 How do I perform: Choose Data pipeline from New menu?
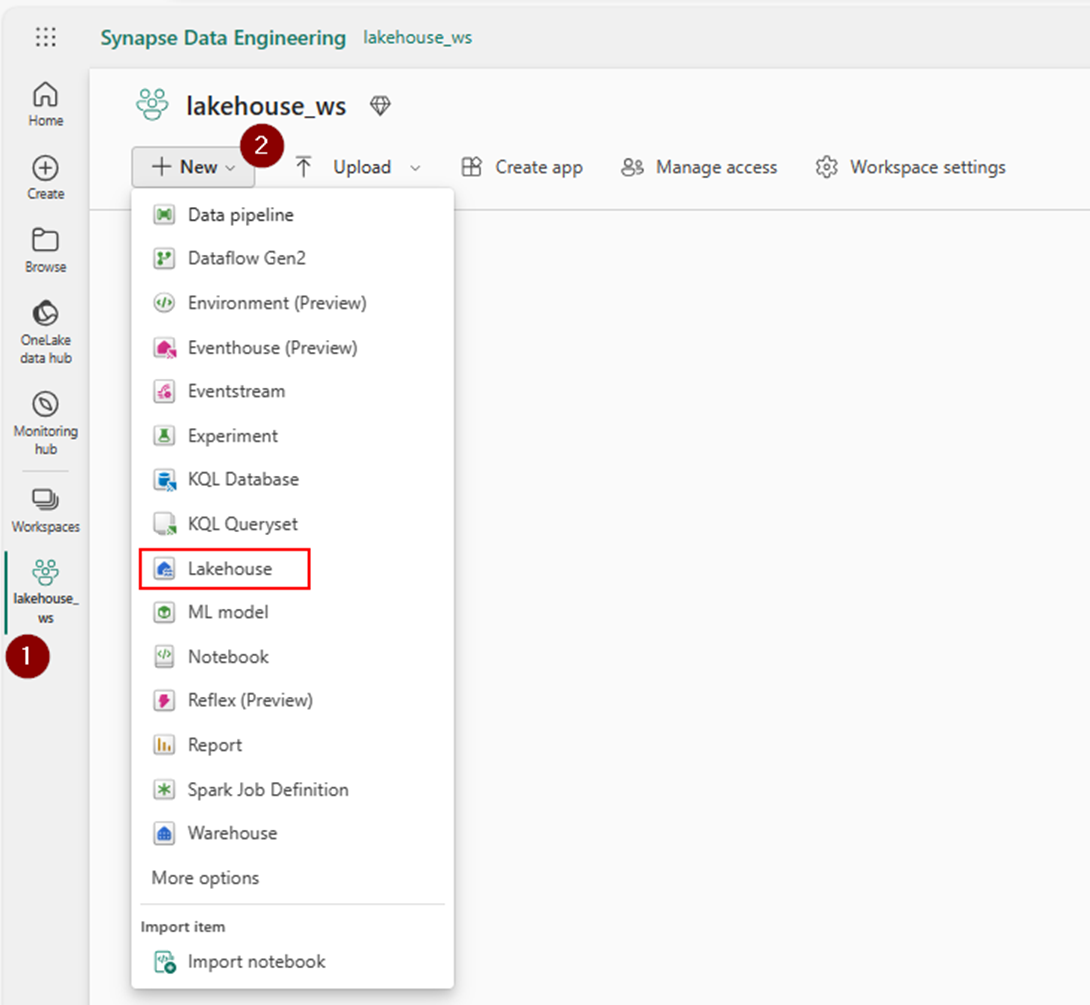pyautogui.click(x=293, y=215)
